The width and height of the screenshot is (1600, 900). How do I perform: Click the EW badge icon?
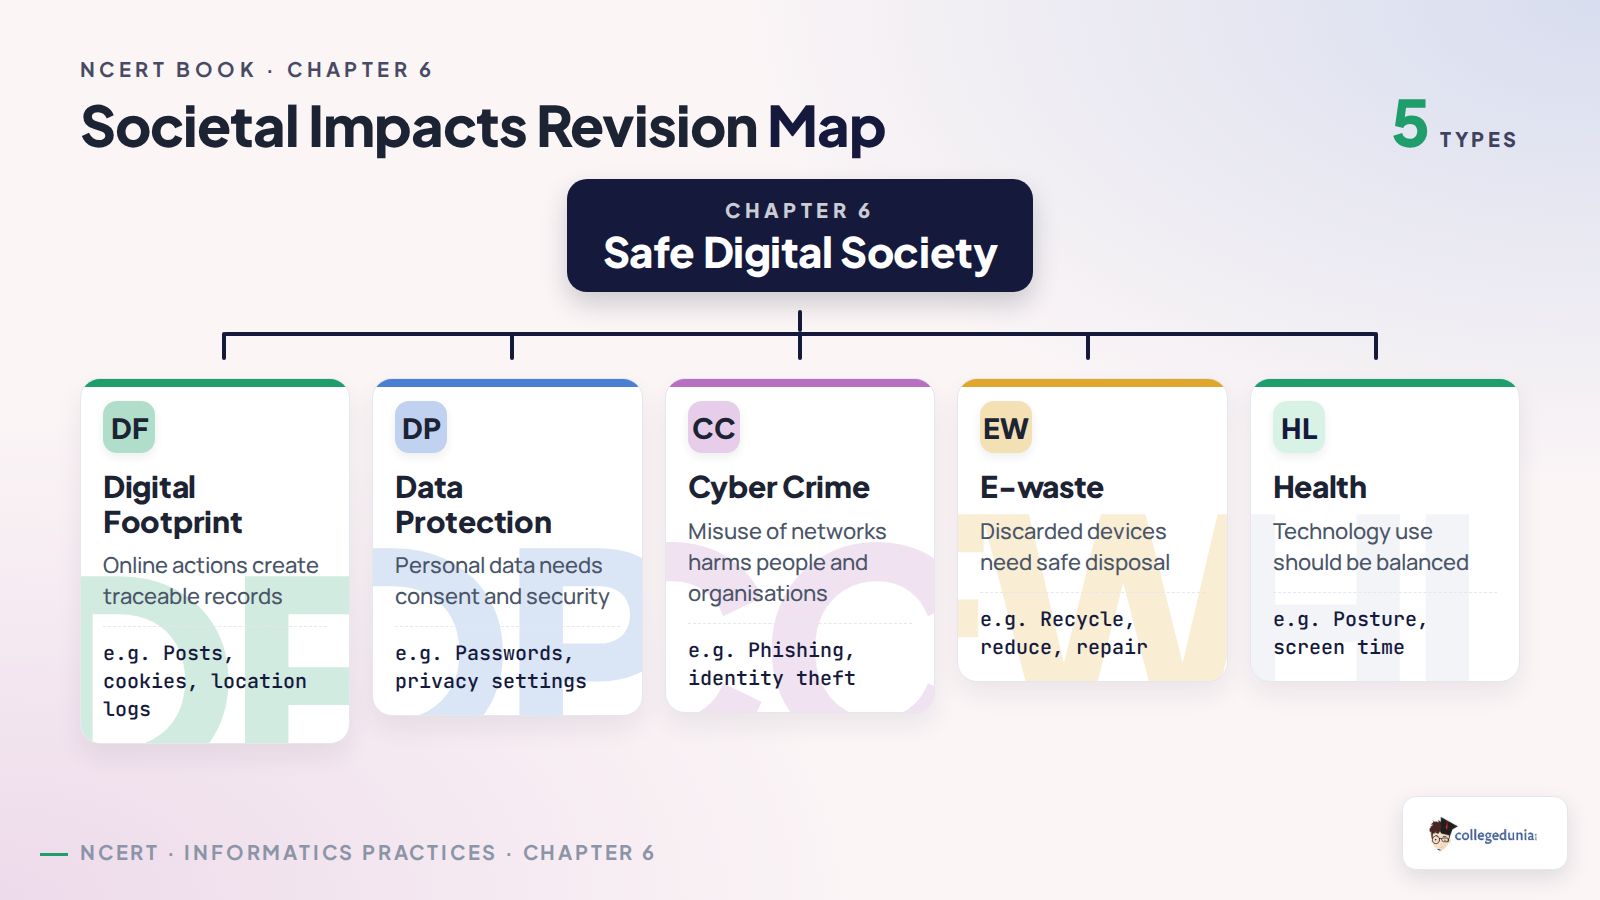[1006, 428]
